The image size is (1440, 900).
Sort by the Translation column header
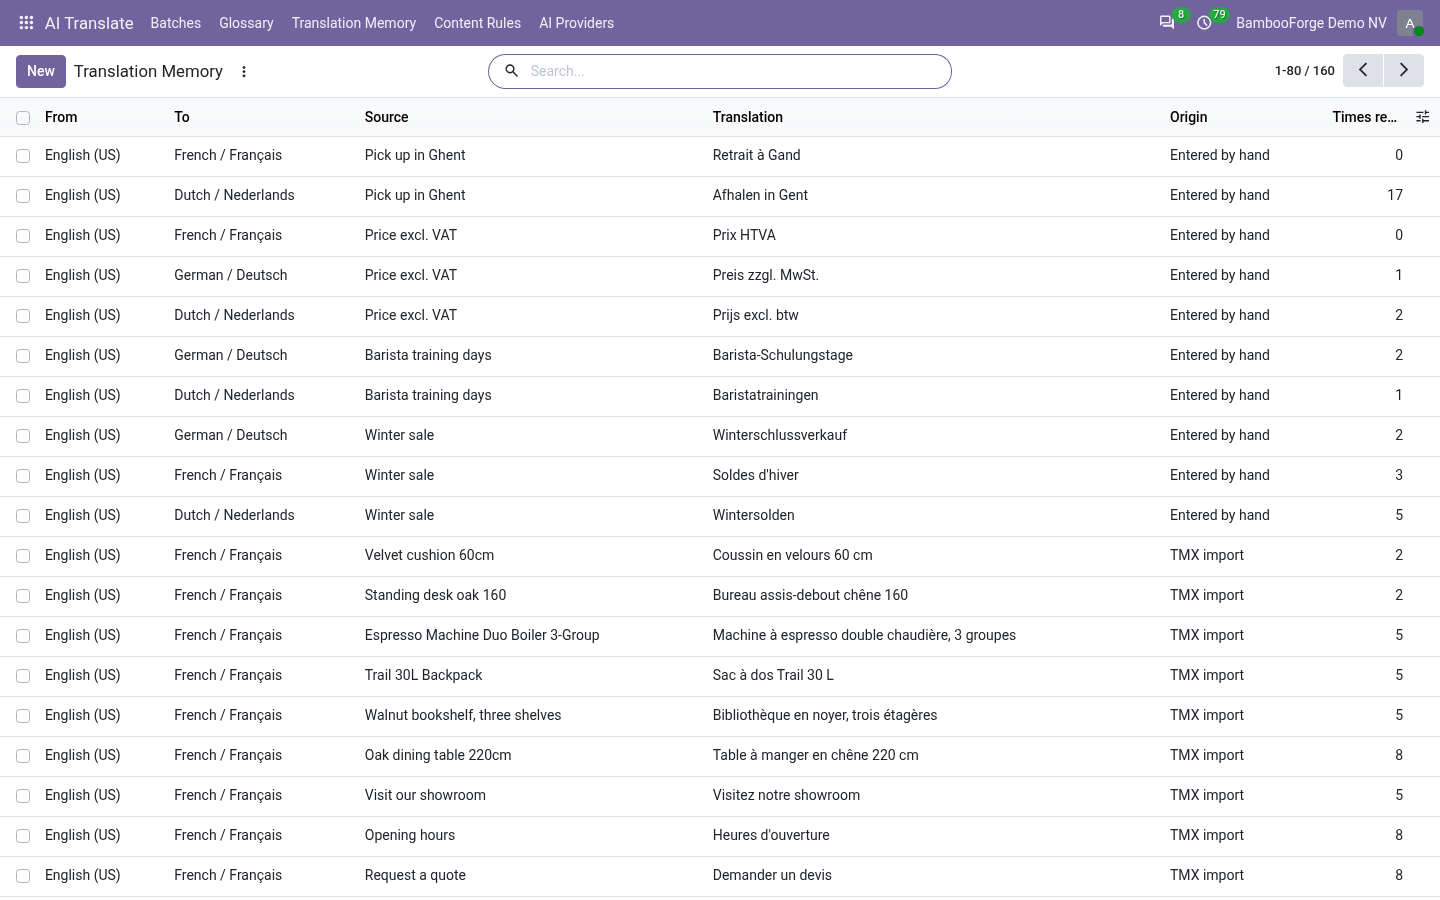(x=748, y=117)
